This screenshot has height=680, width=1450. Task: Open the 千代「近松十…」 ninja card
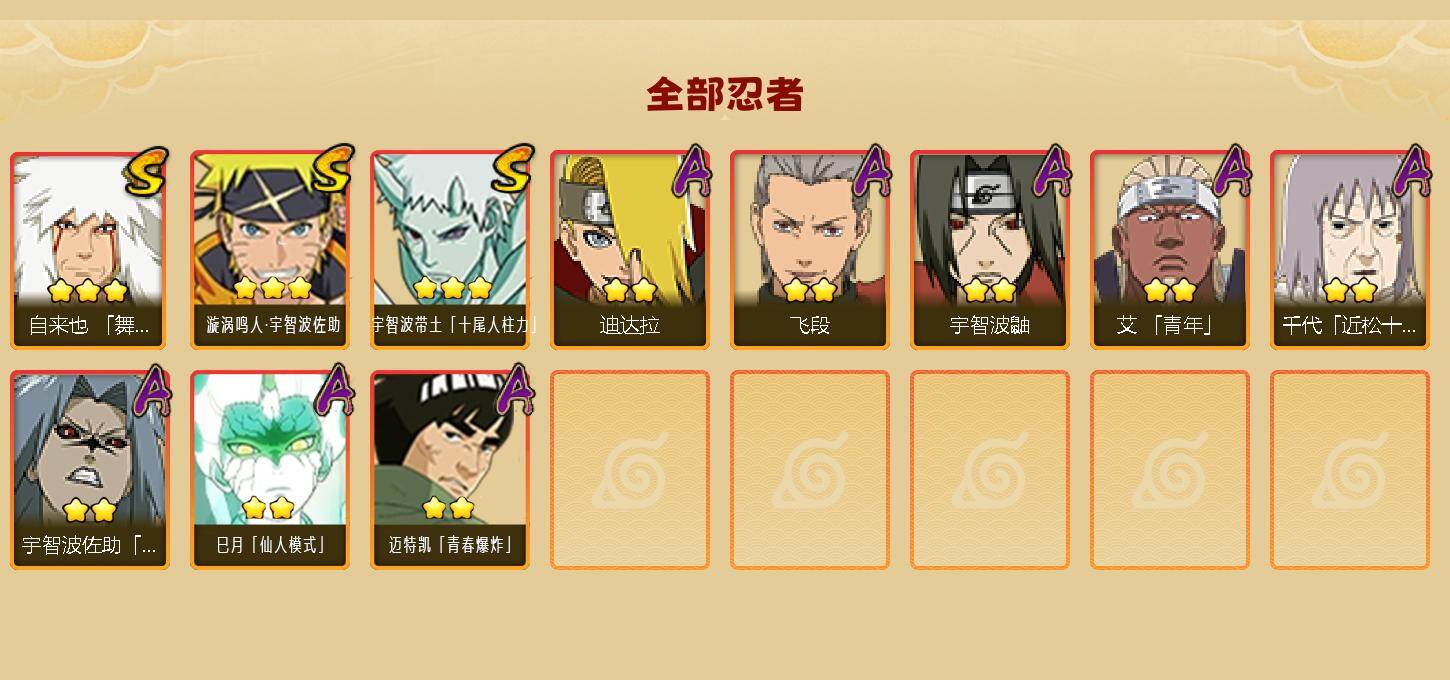1350,250
